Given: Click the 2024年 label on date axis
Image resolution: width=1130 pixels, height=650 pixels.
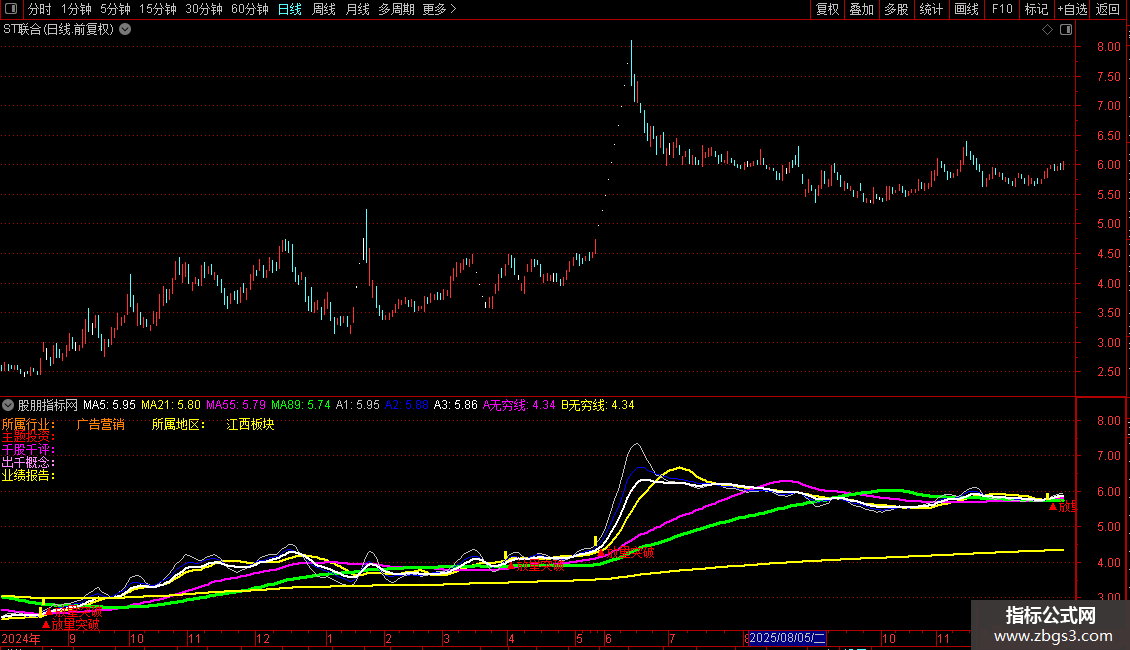Looking at the screenshot, I should point(21,638).
